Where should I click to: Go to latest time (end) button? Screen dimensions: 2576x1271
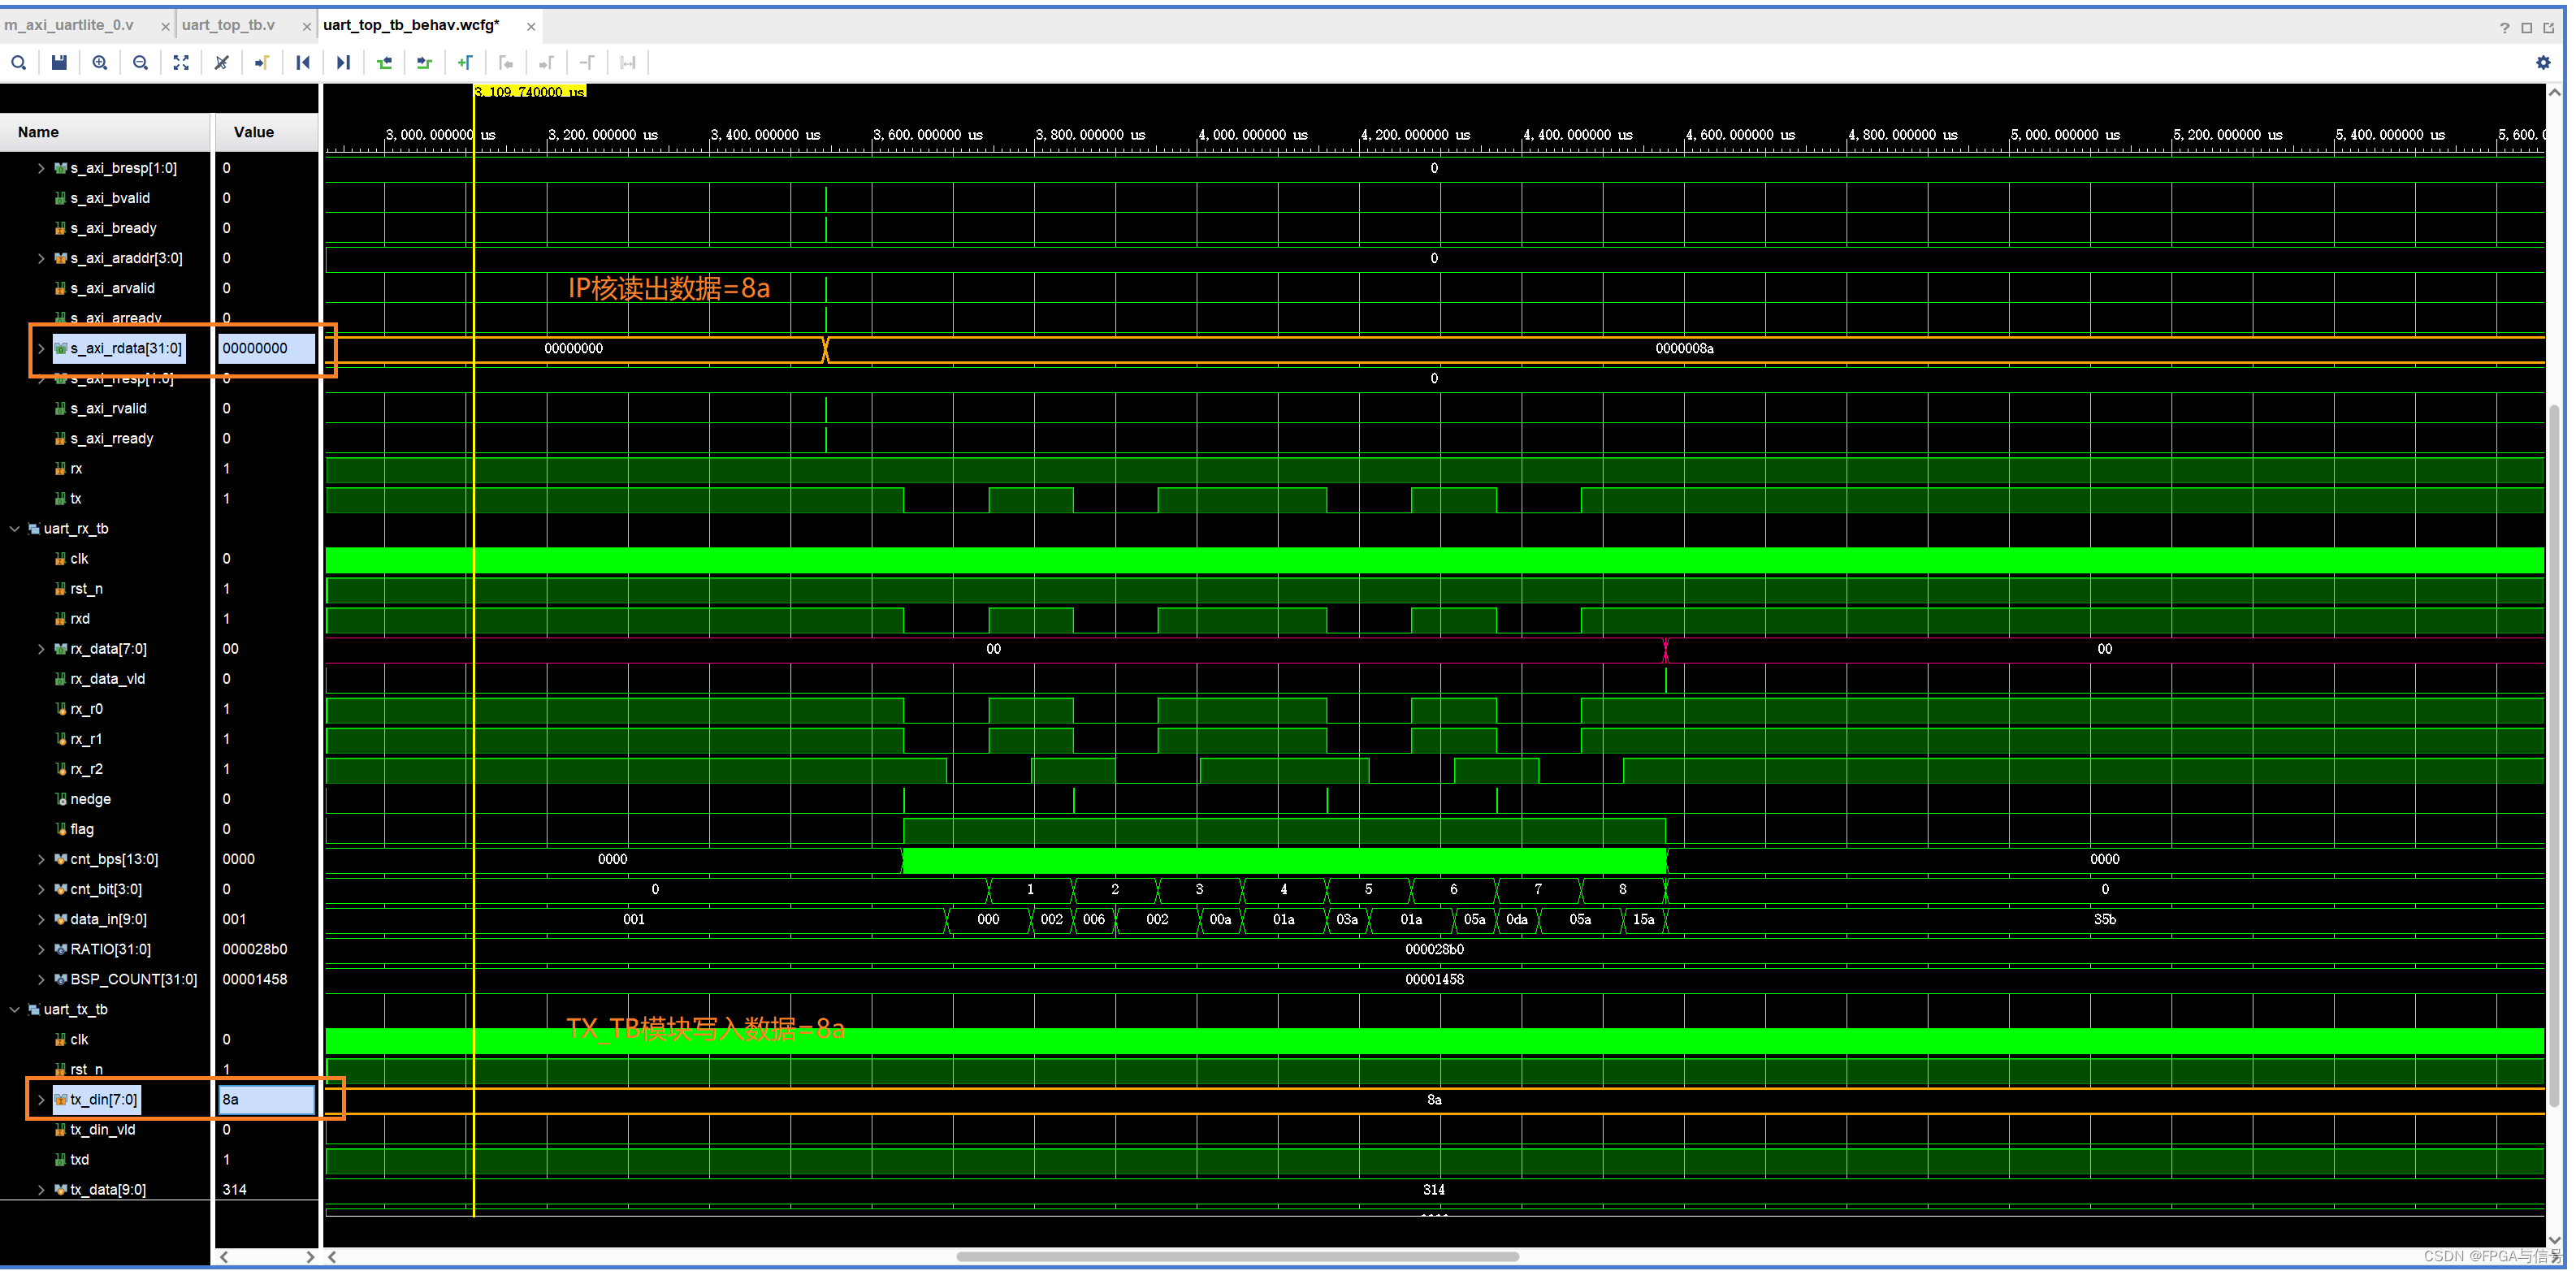[343, 63]
